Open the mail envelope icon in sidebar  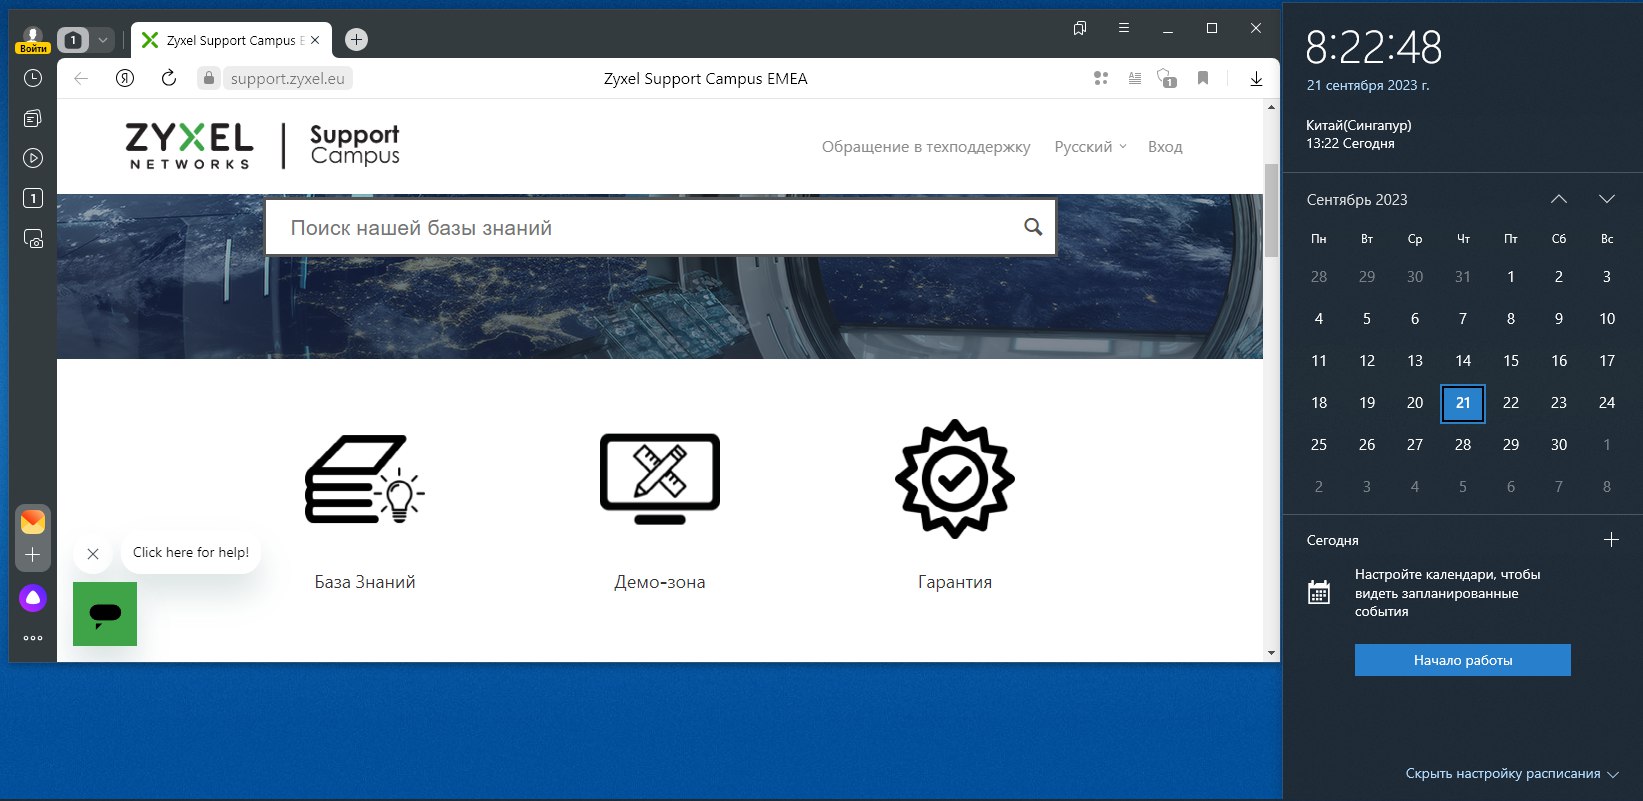click(33, 521)
